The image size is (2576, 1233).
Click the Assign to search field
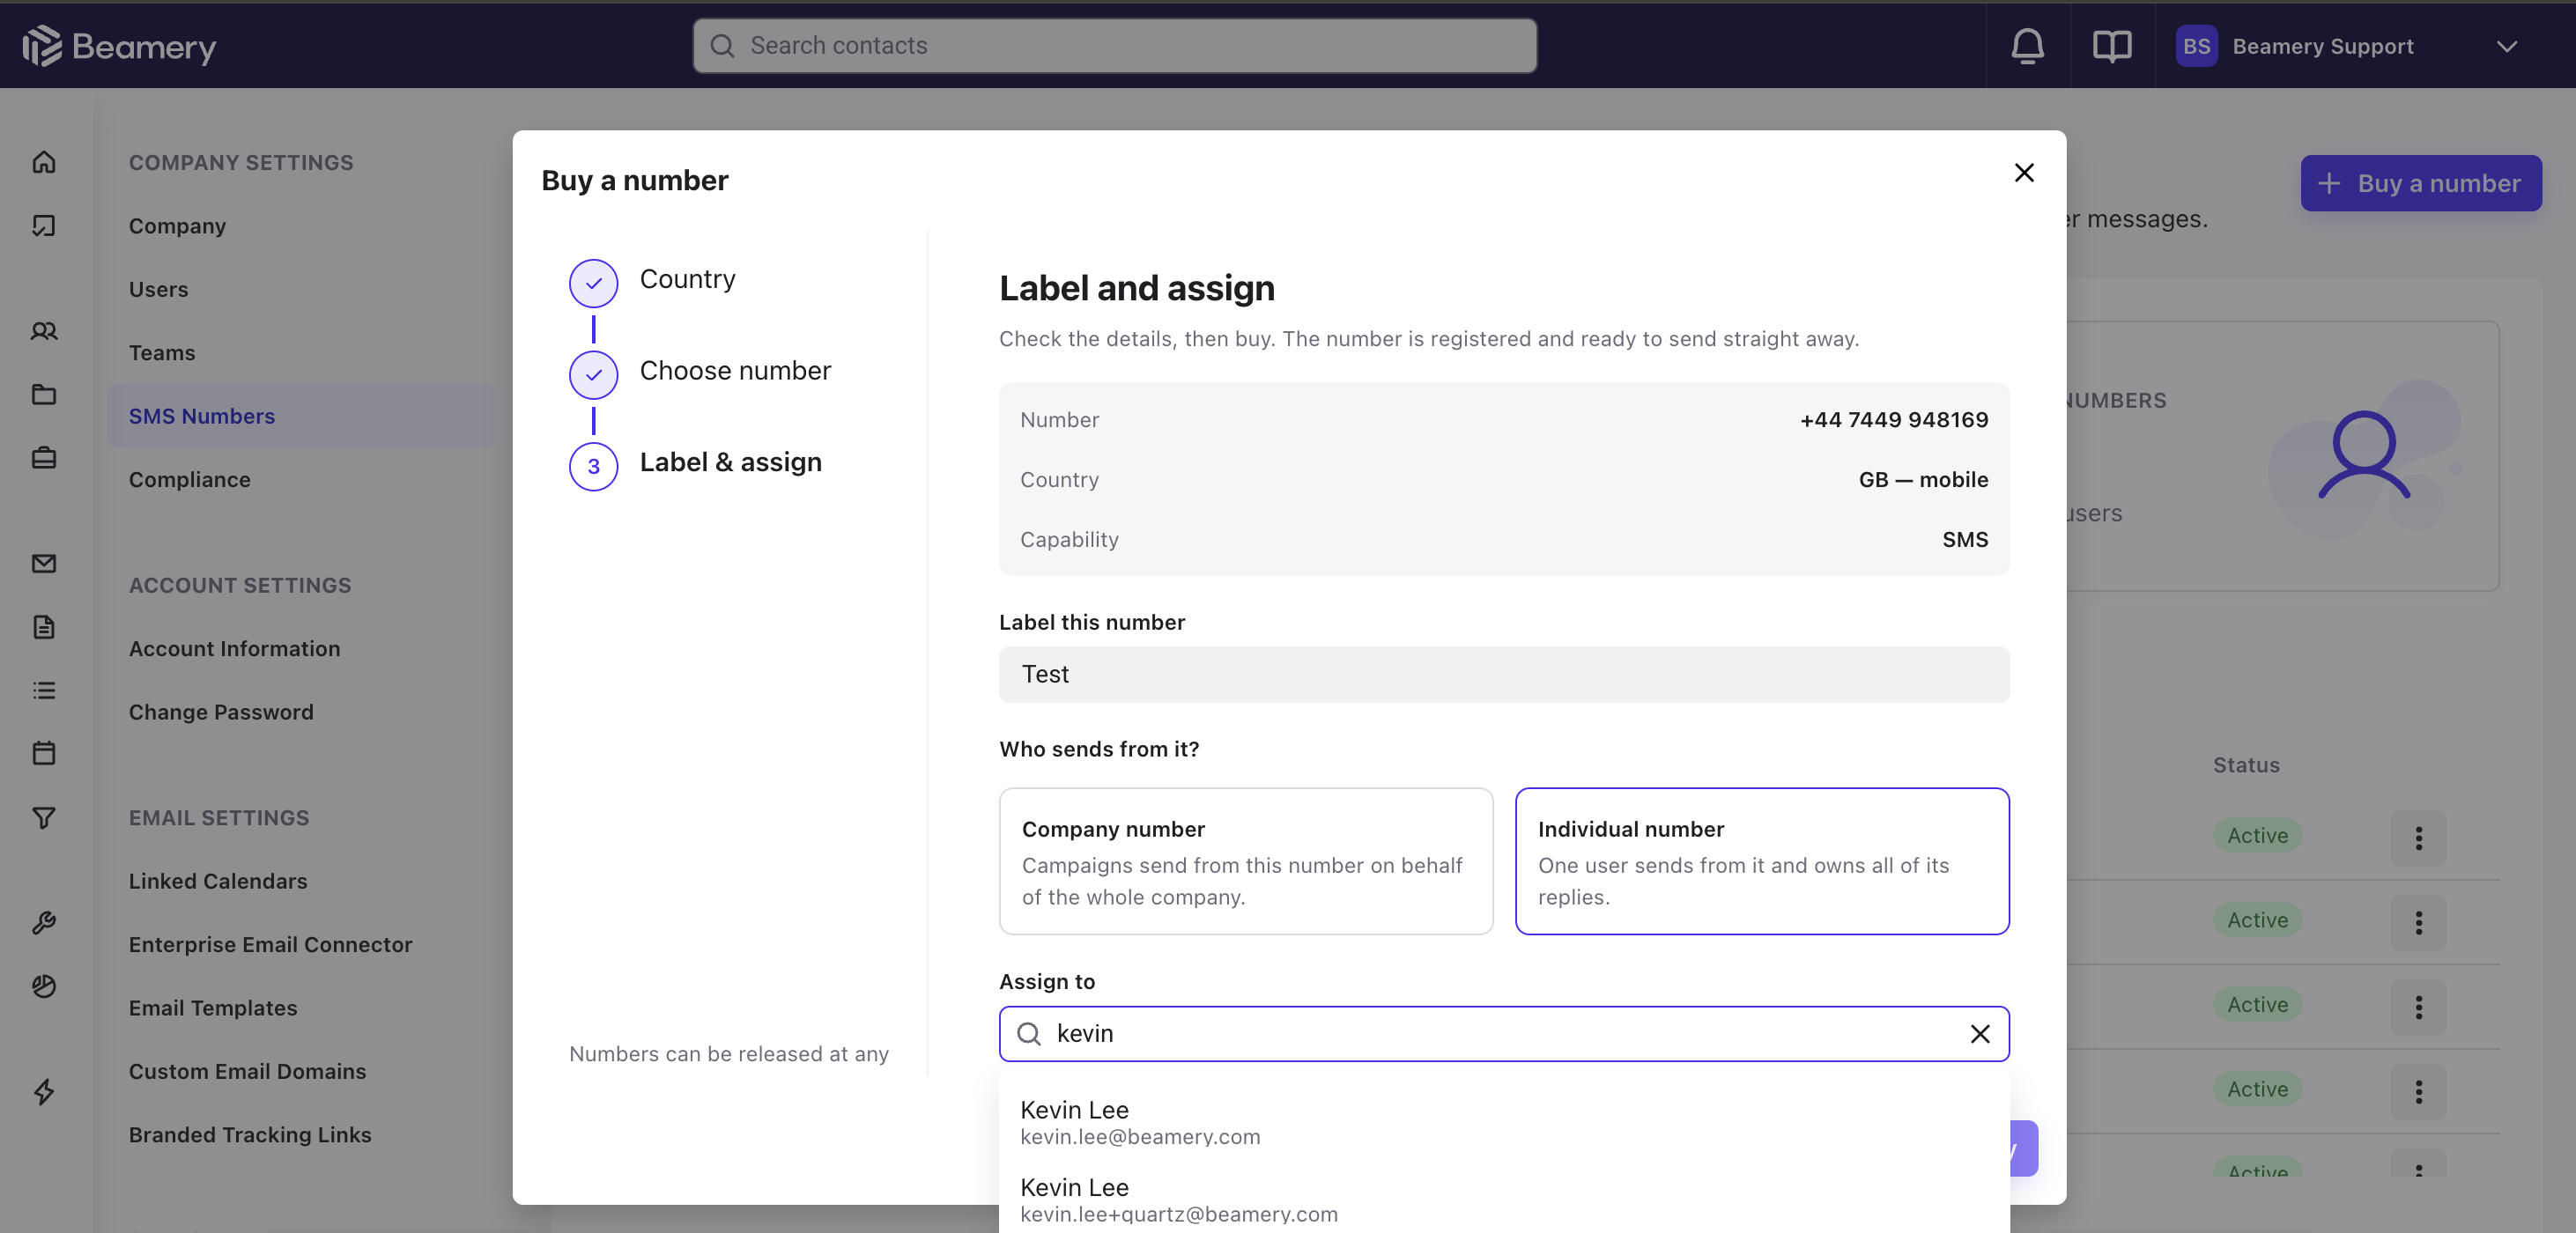point(1504,1034)
